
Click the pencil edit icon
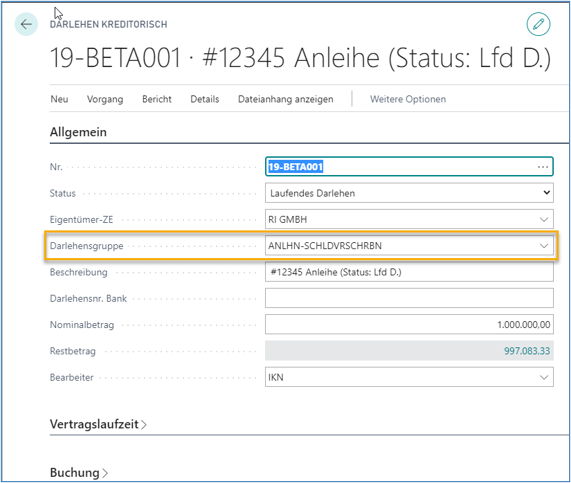pyautogui.click(x=538, y=24)
